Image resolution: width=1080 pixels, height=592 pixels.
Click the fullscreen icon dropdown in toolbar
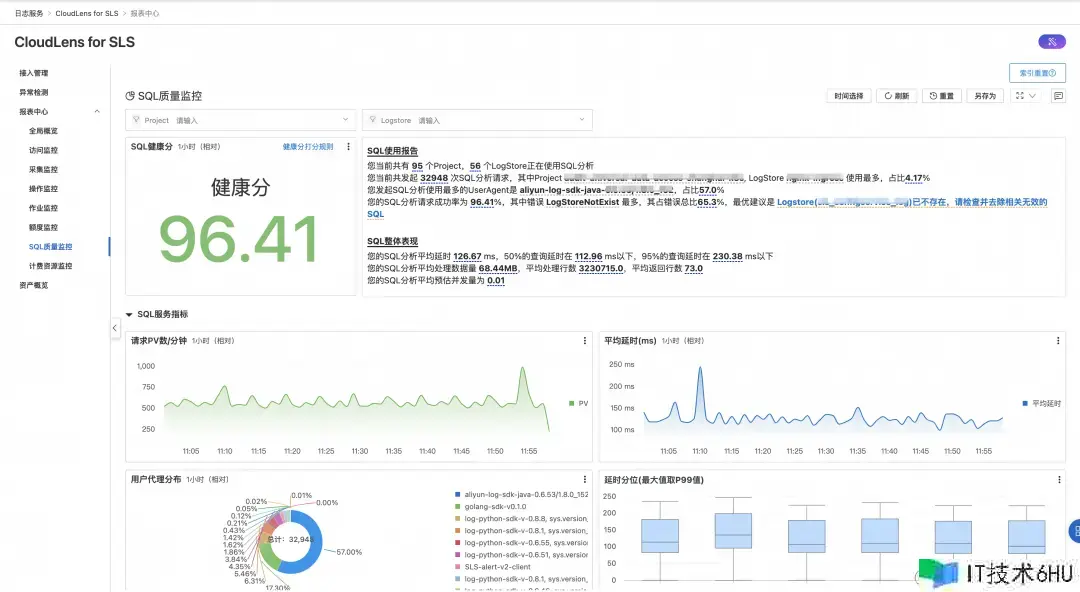click(1025, 96)
